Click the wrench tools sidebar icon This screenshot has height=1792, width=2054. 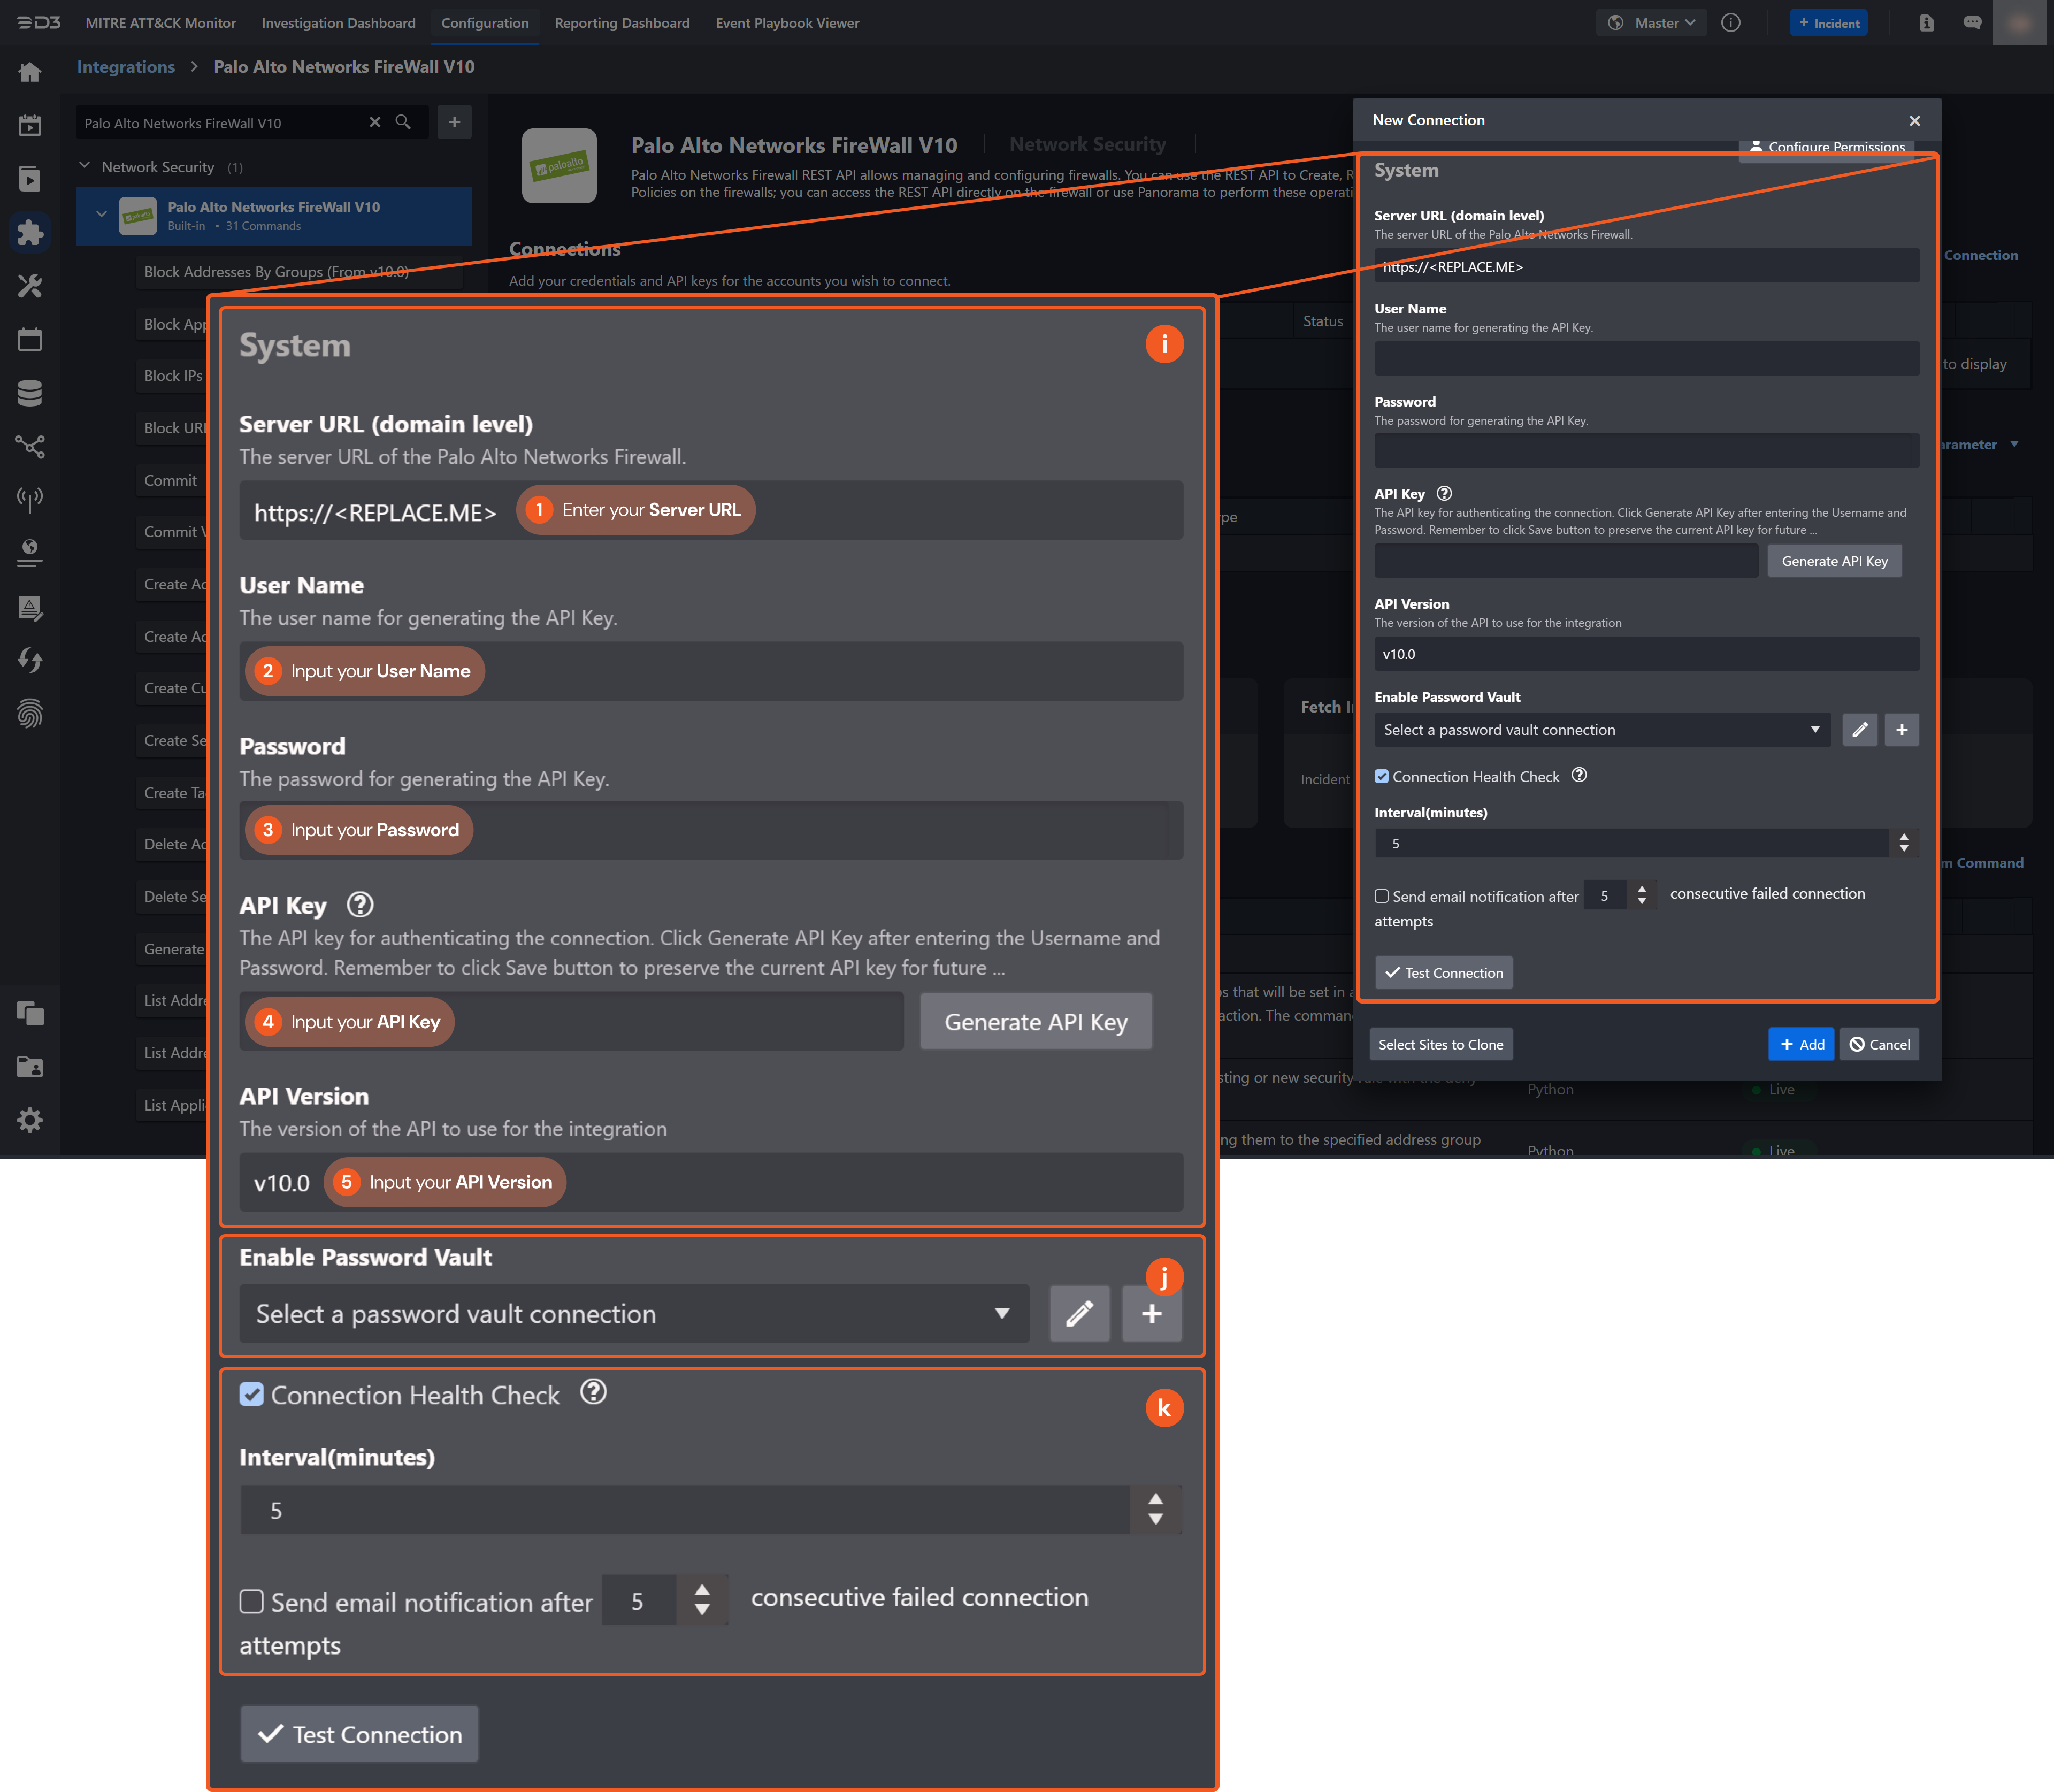point(30,287)
